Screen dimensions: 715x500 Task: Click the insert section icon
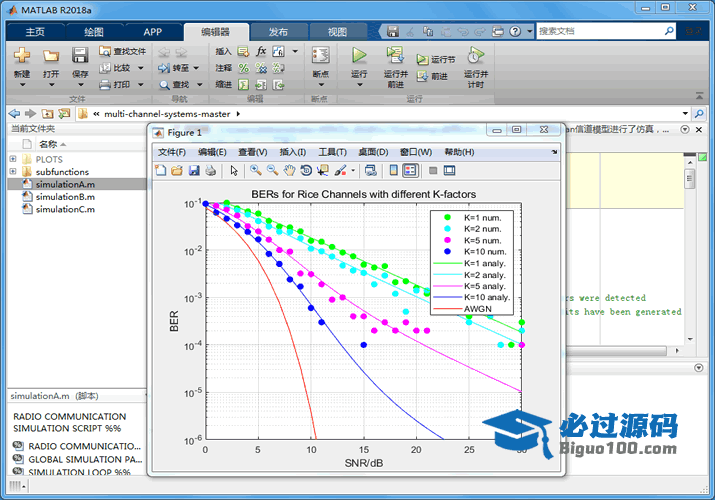coord(243,52)
